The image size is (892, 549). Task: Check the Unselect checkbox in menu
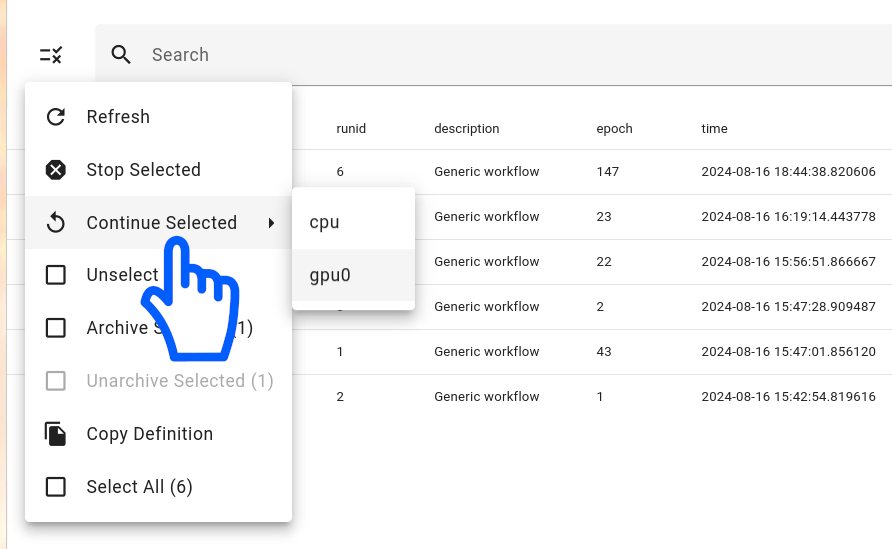(56, 275)
